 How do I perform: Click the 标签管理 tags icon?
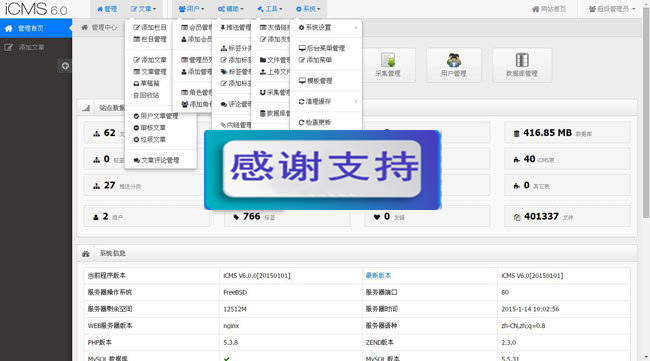tap(224, 72)
